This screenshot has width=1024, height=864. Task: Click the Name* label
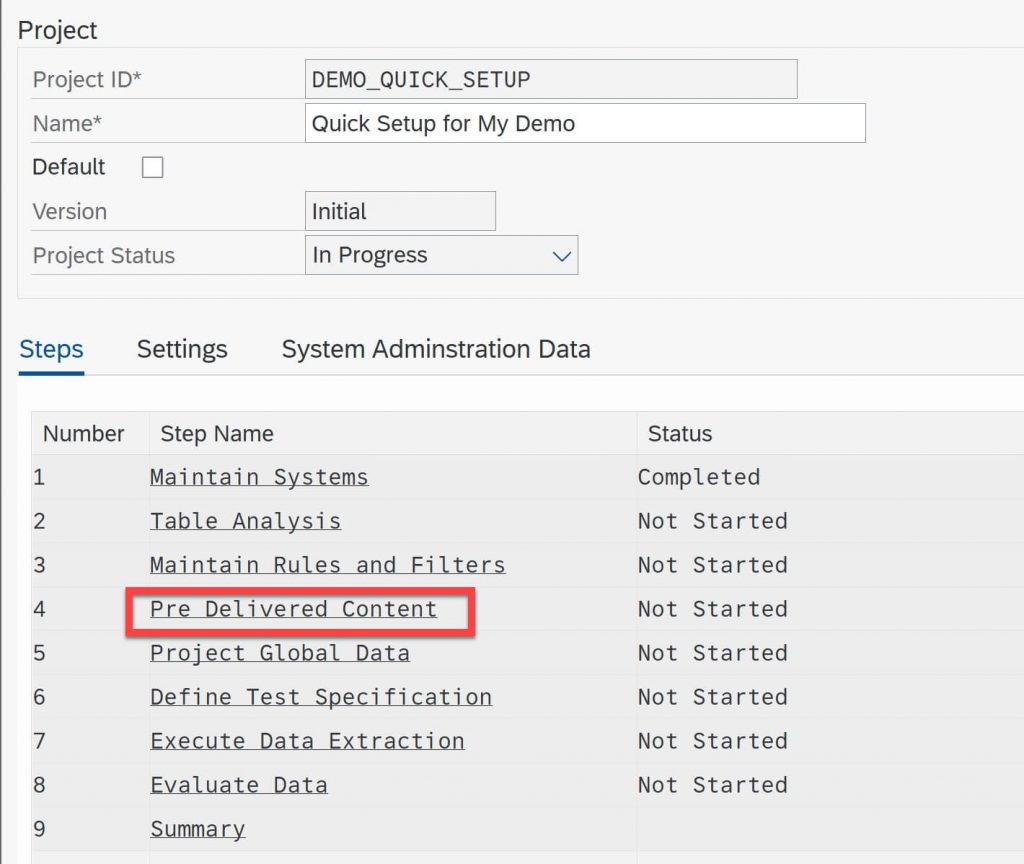(x=67, y=123)
